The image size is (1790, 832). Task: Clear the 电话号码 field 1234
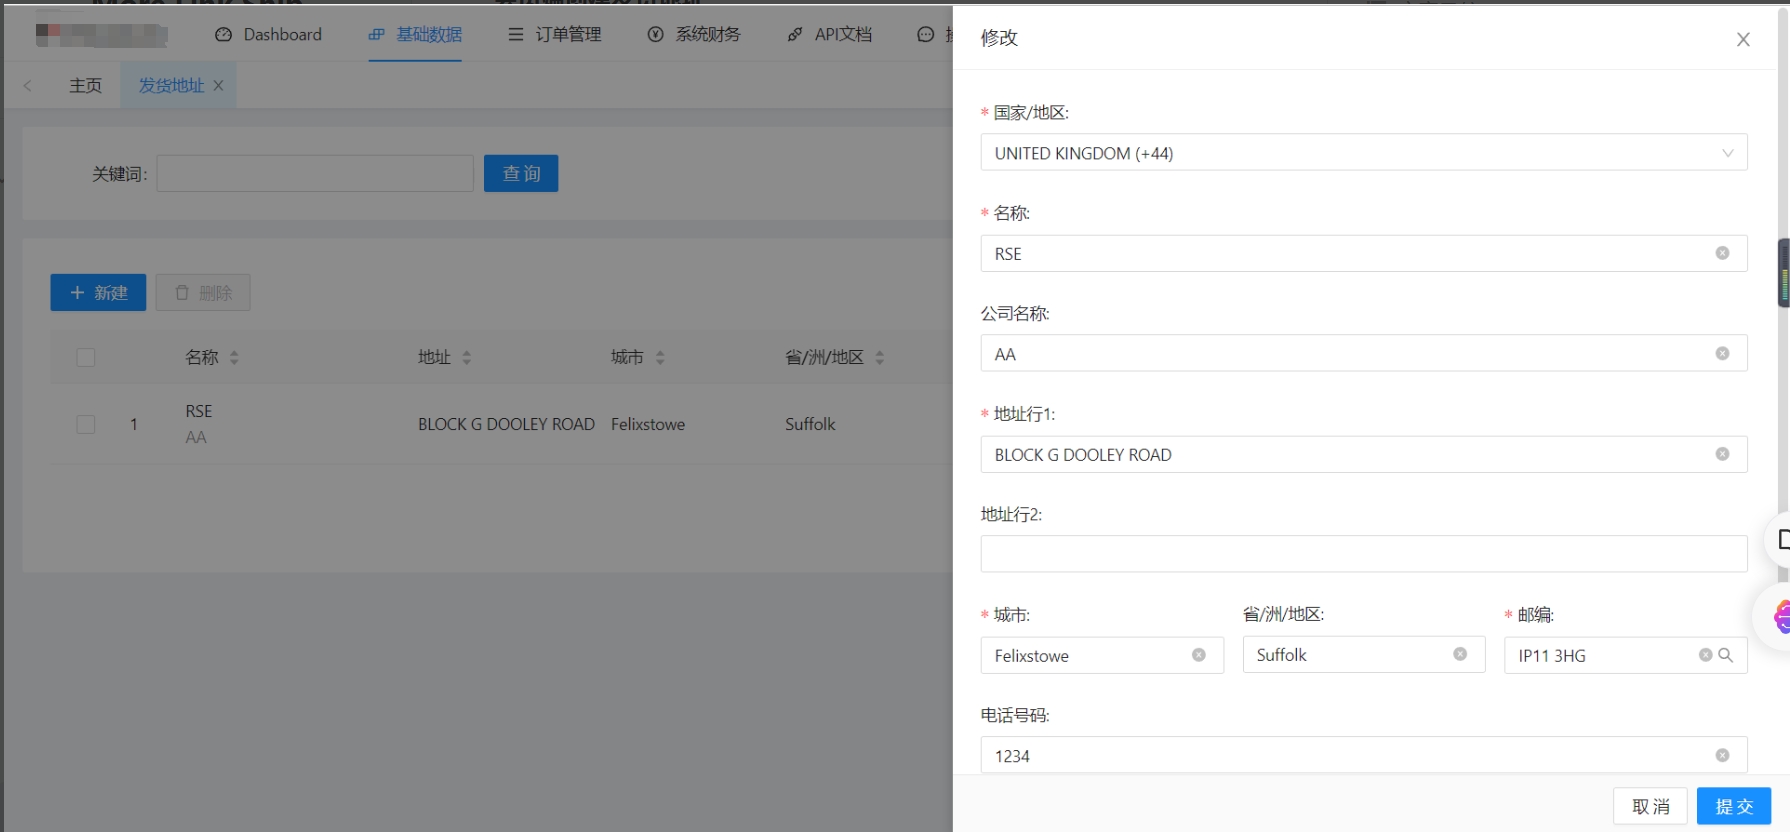pos(1722,755)
